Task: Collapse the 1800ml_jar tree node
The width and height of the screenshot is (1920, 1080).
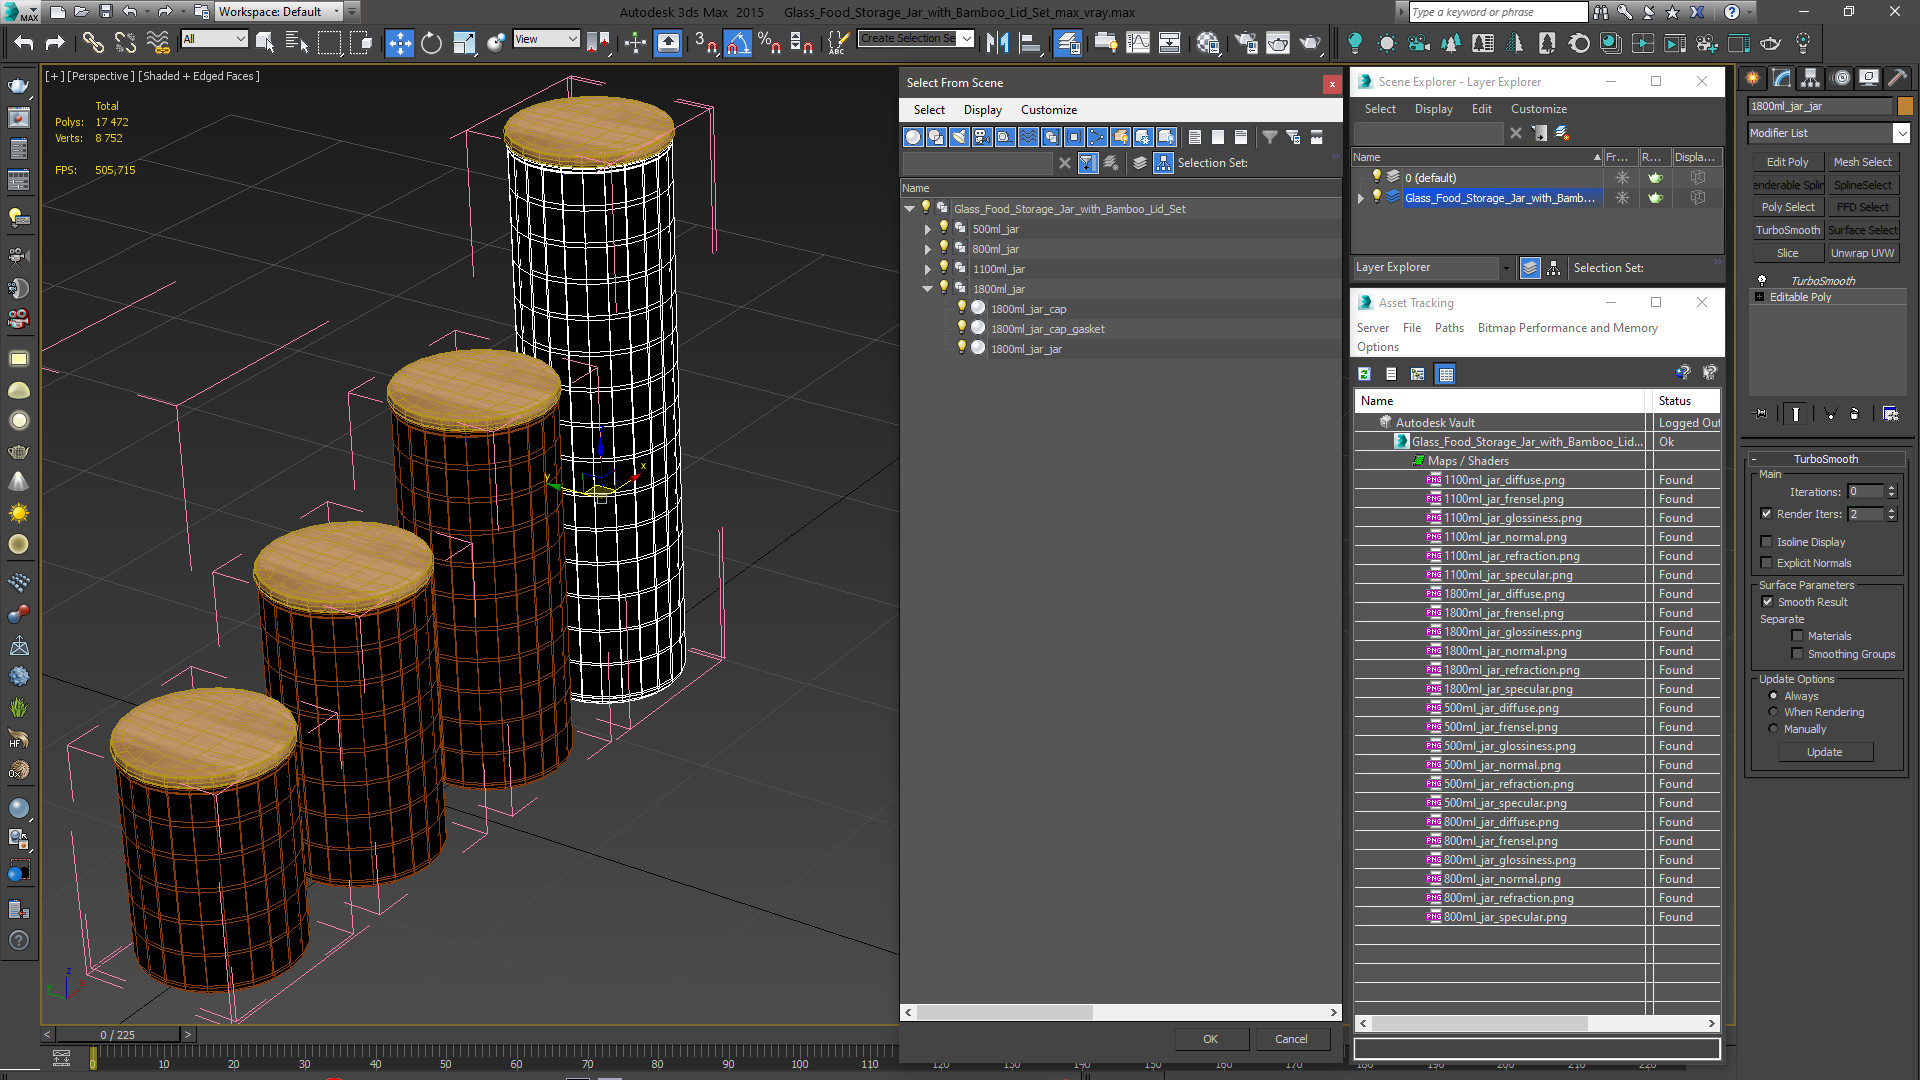Action: coord(927,289)
